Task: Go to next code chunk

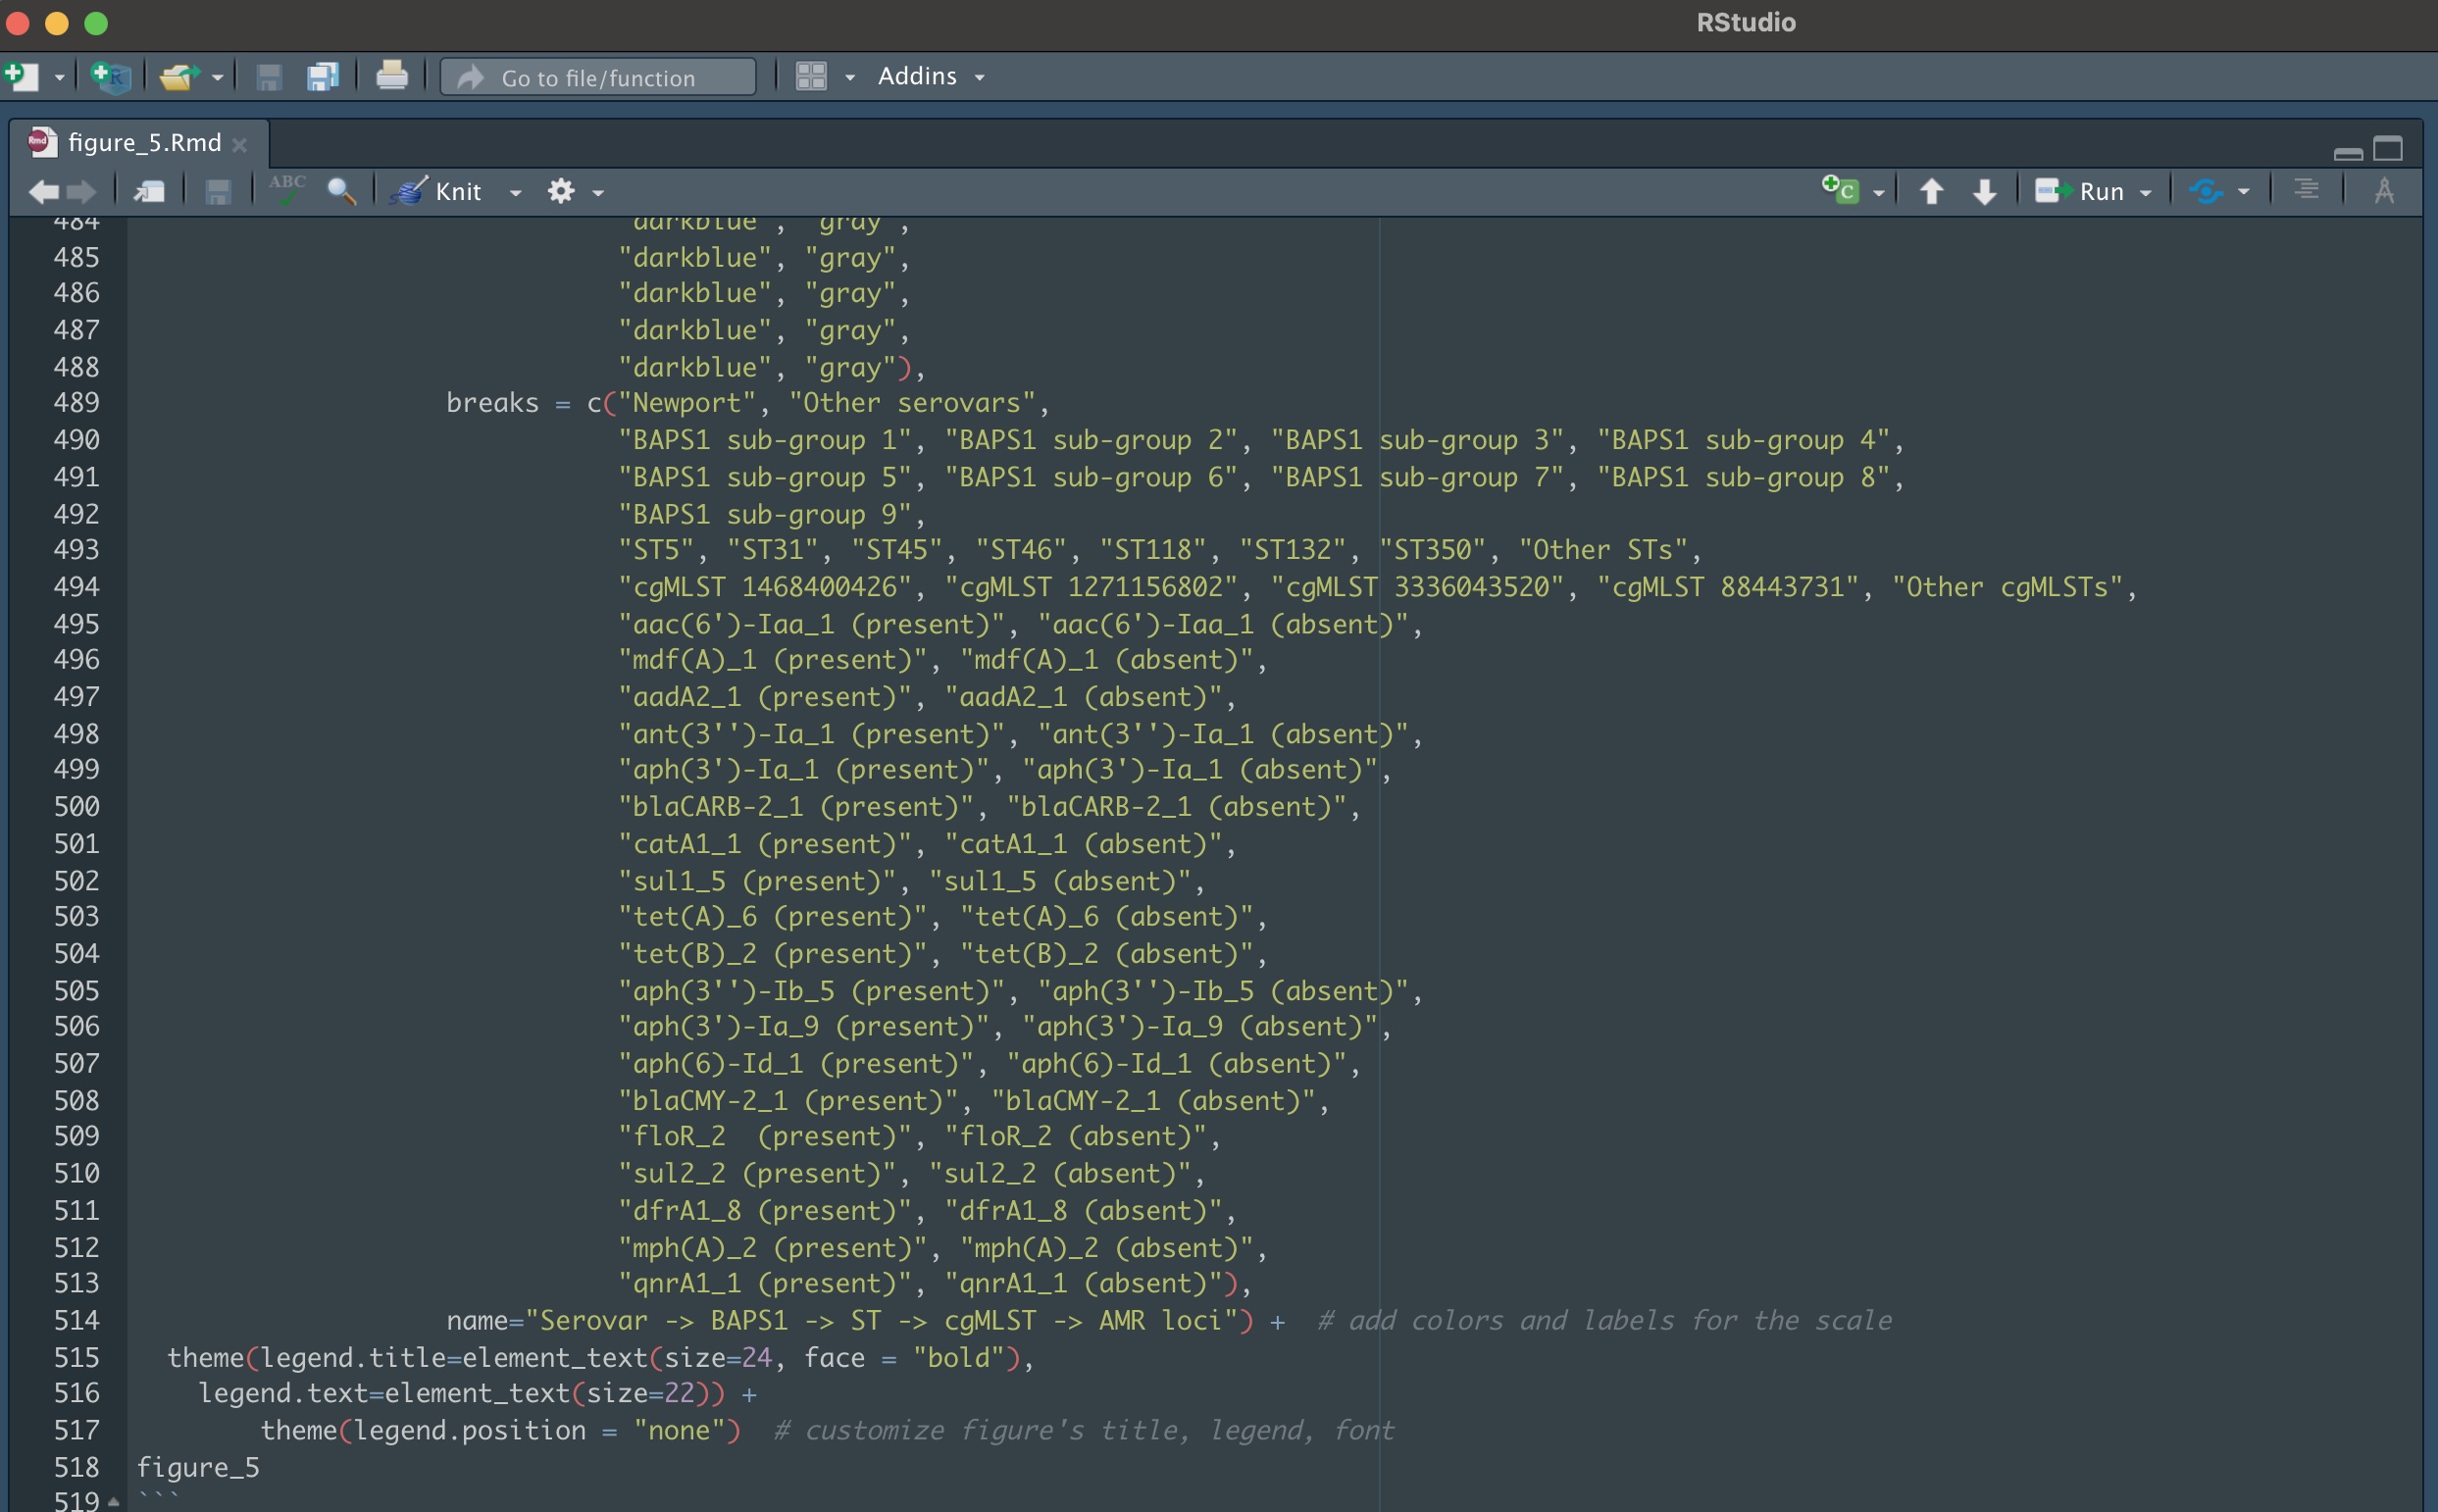Action: click(x=1984, y=191)
